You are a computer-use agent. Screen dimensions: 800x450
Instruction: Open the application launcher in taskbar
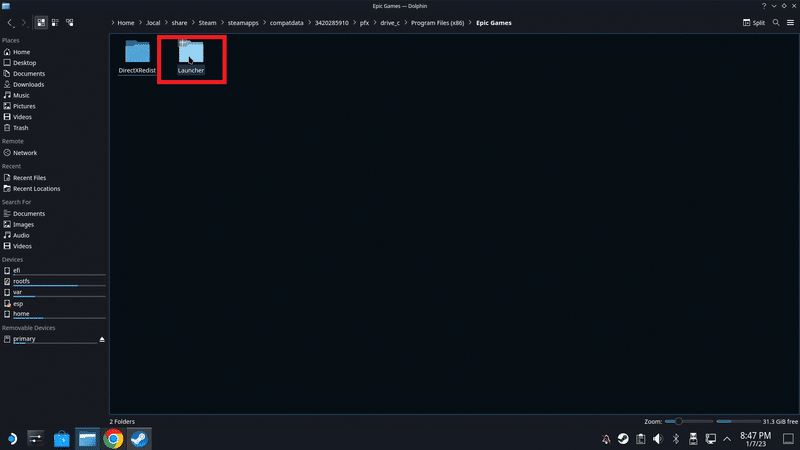click(x=12, y=439)
